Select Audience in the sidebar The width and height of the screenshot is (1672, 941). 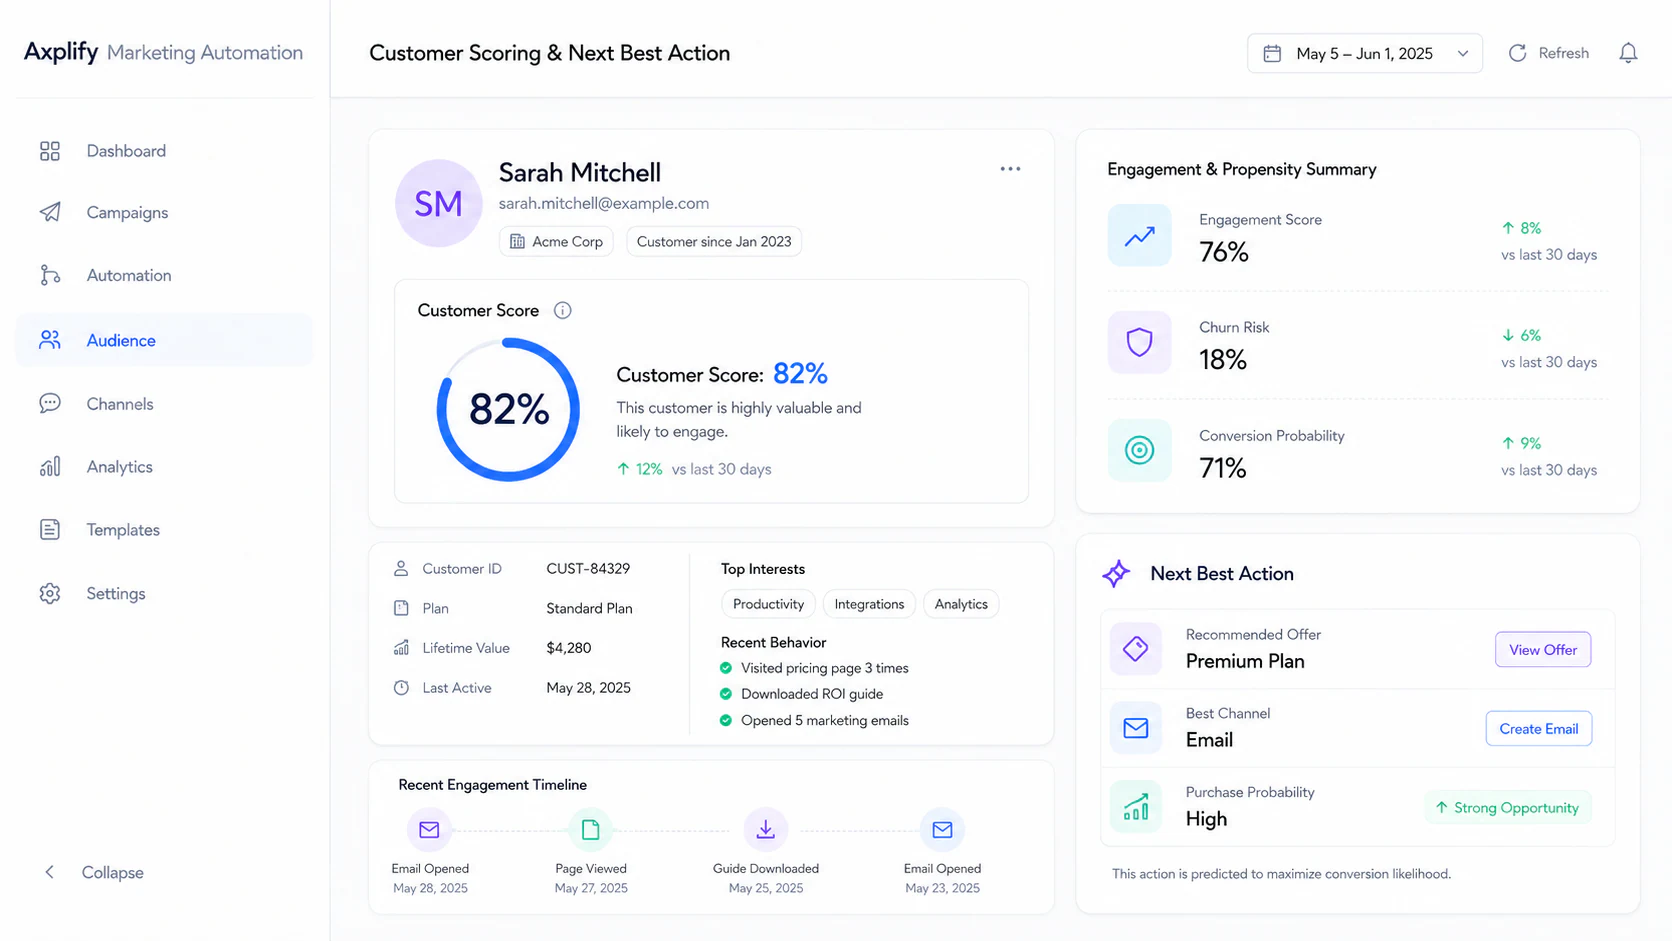164,340
